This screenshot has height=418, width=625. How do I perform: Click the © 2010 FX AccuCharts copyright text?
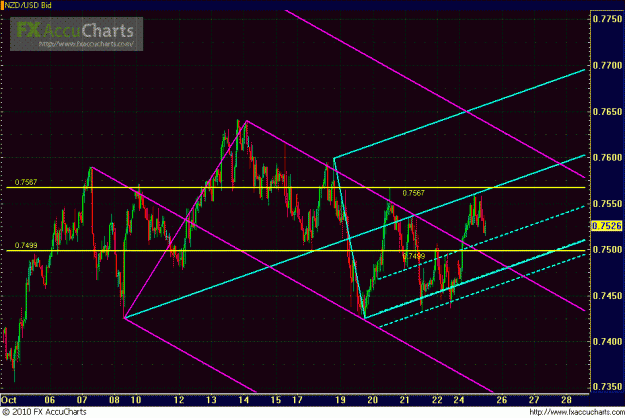pyautogui.click(x=44, y=412)
